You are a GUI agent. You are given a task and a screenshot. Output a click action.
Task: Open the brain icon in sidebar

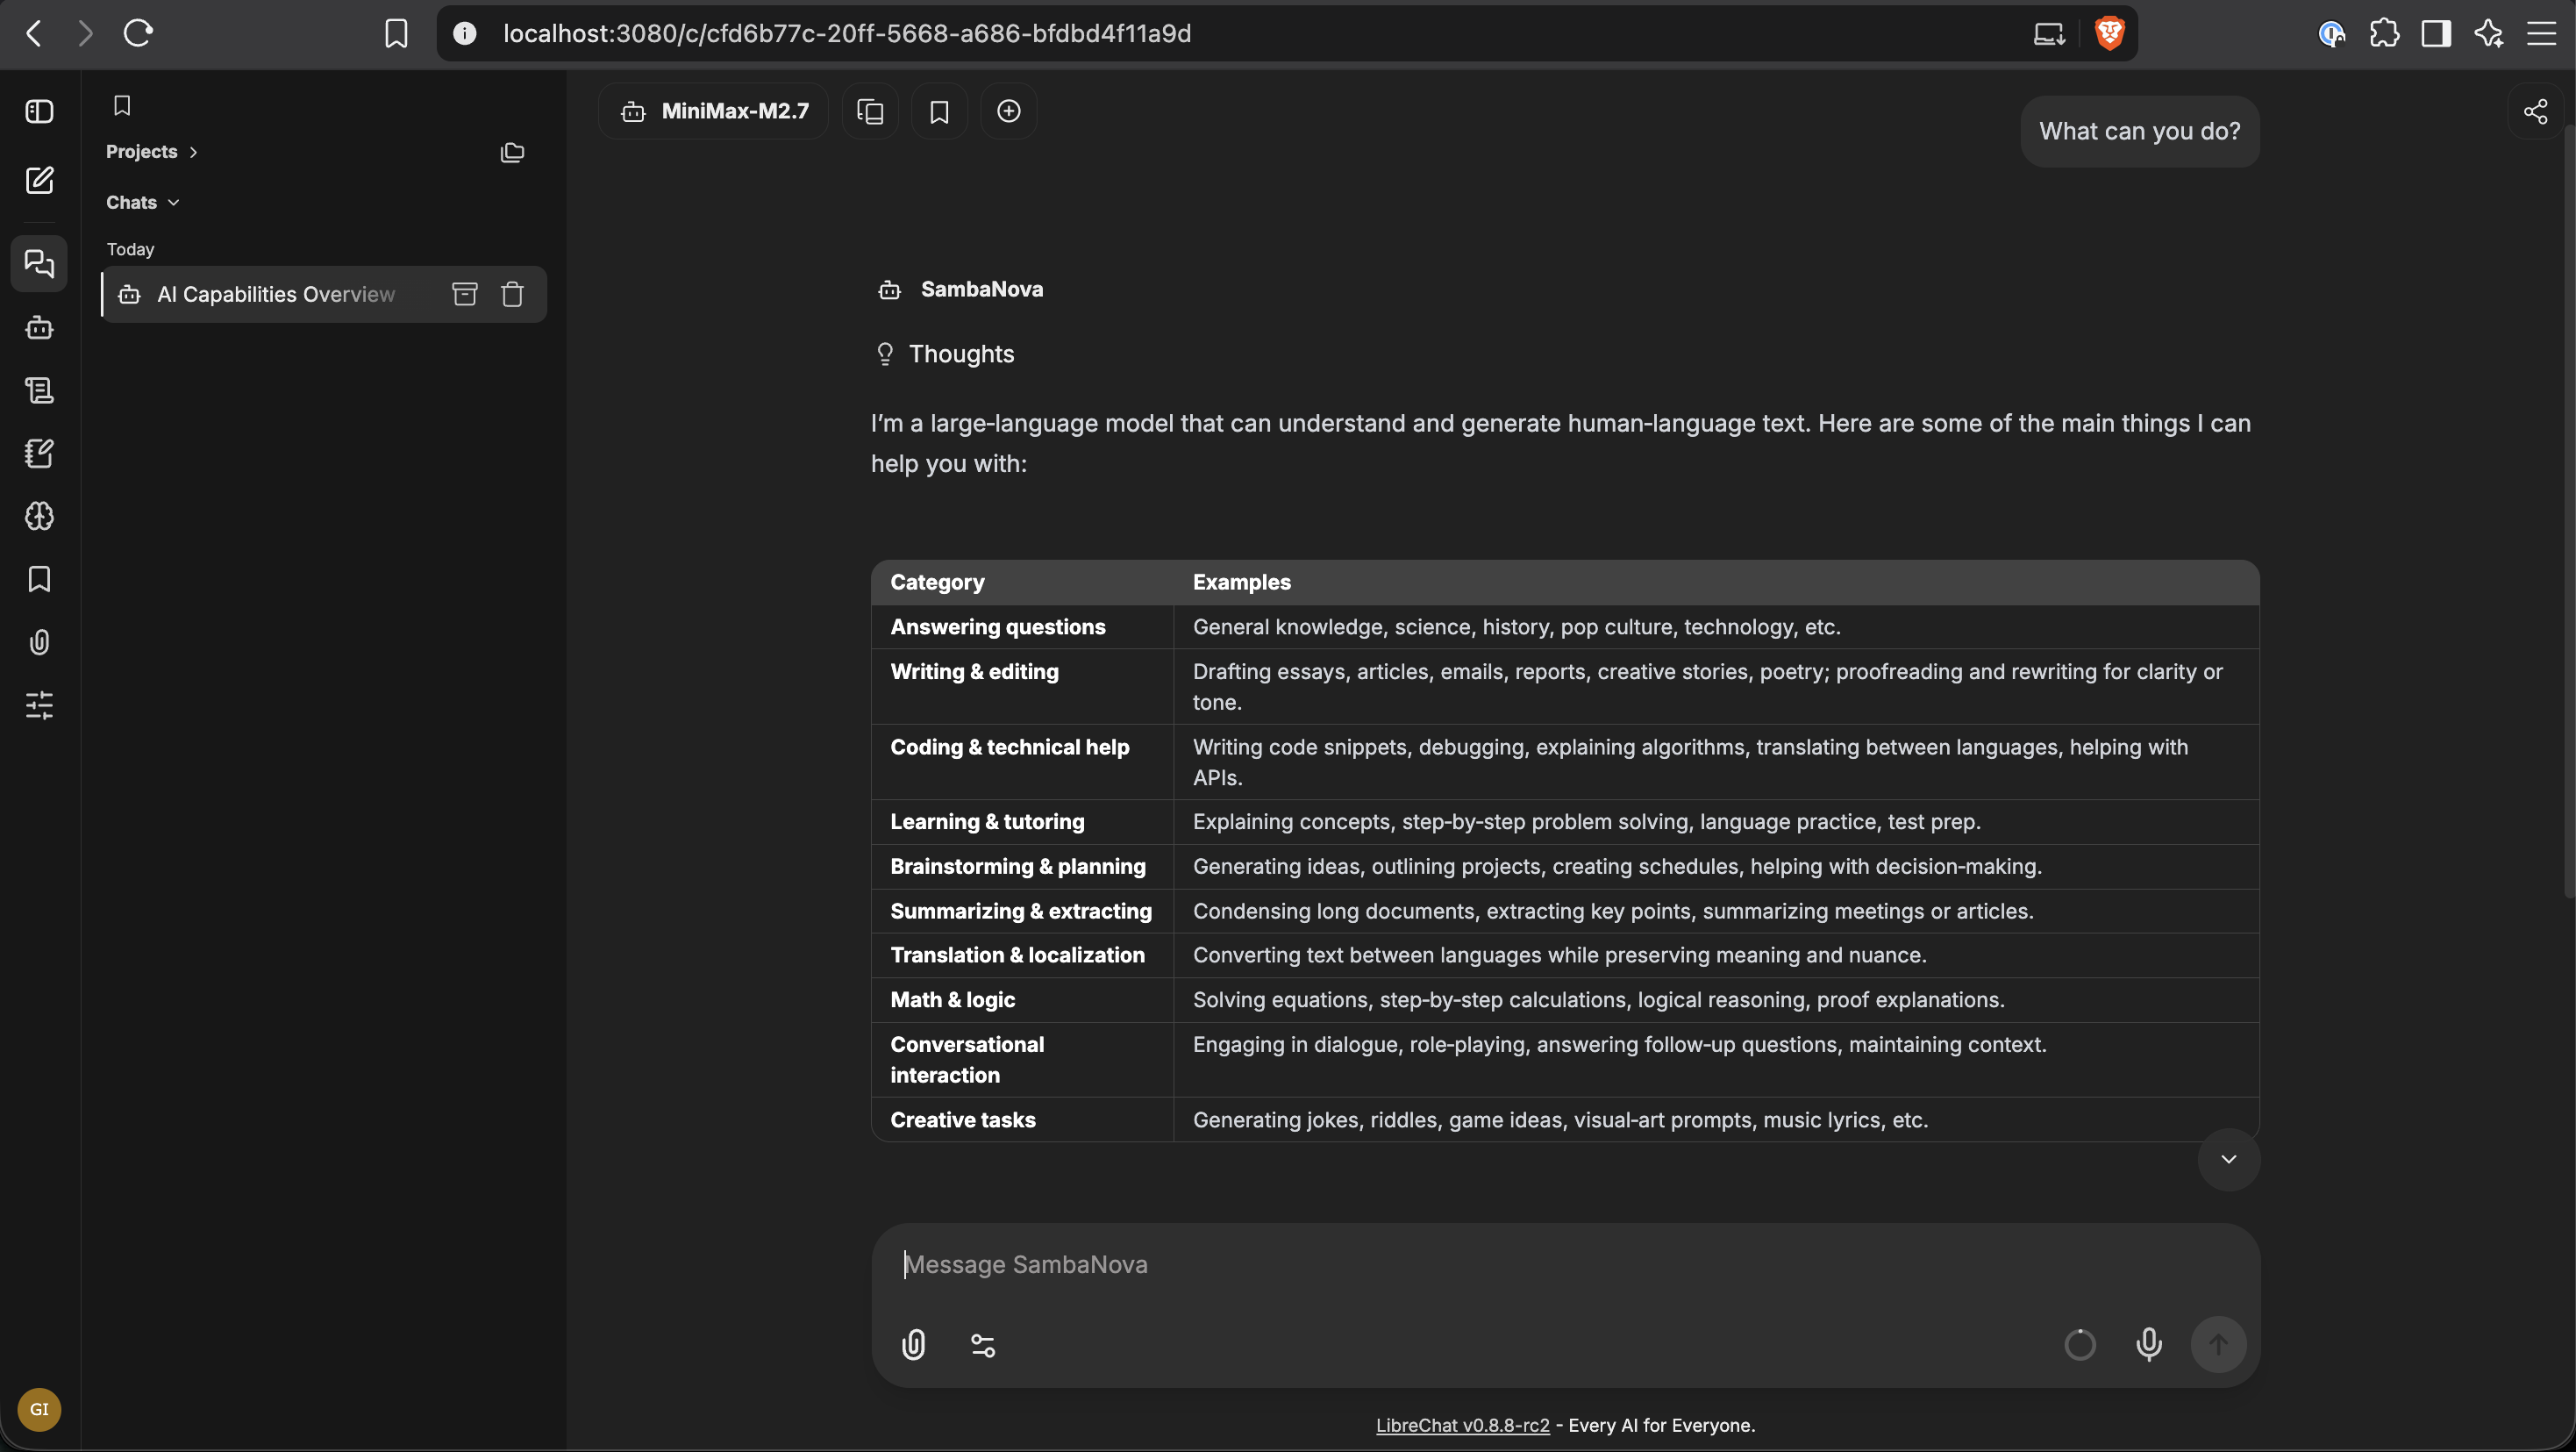tap(39, 516)
